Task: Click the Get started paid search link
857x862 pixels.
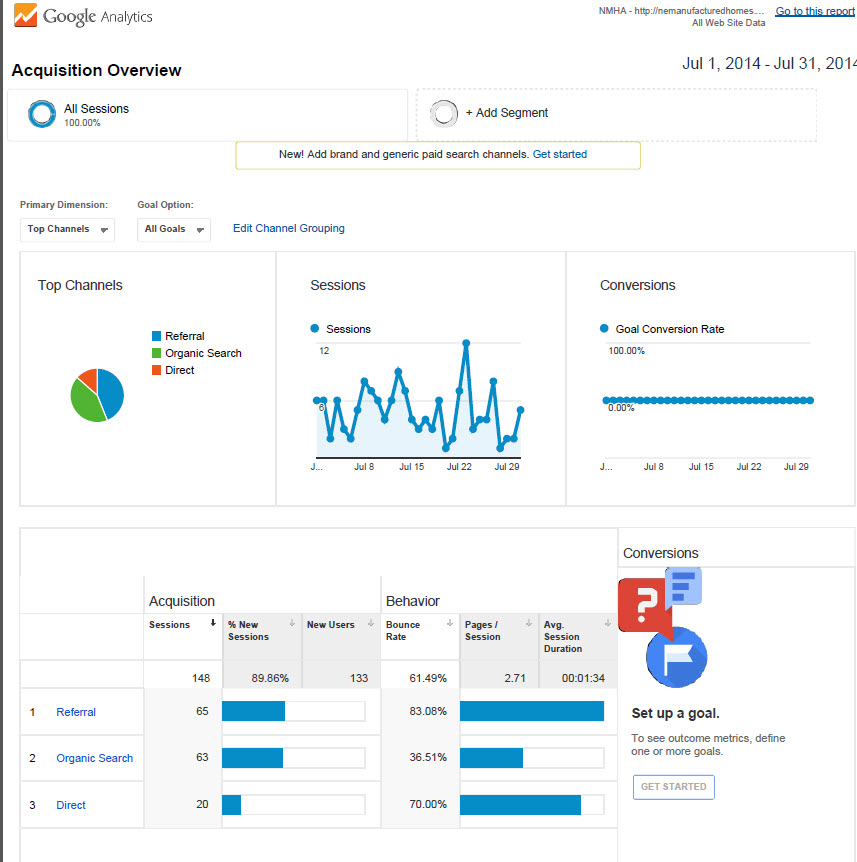Action: coord(560,155)
